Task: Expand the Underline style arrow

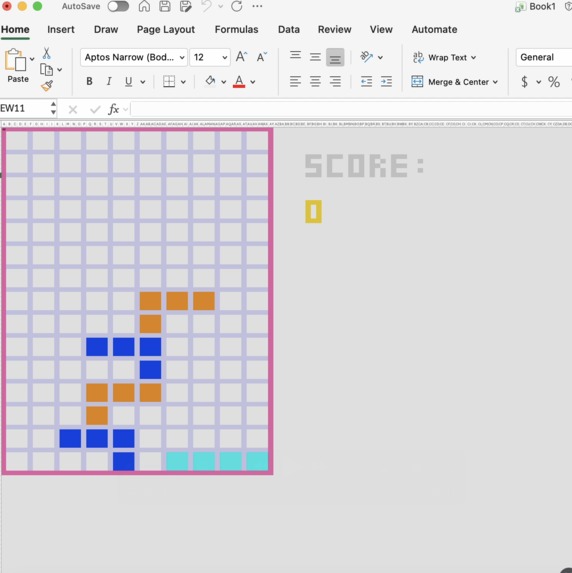Action: [x=143, y=82]
